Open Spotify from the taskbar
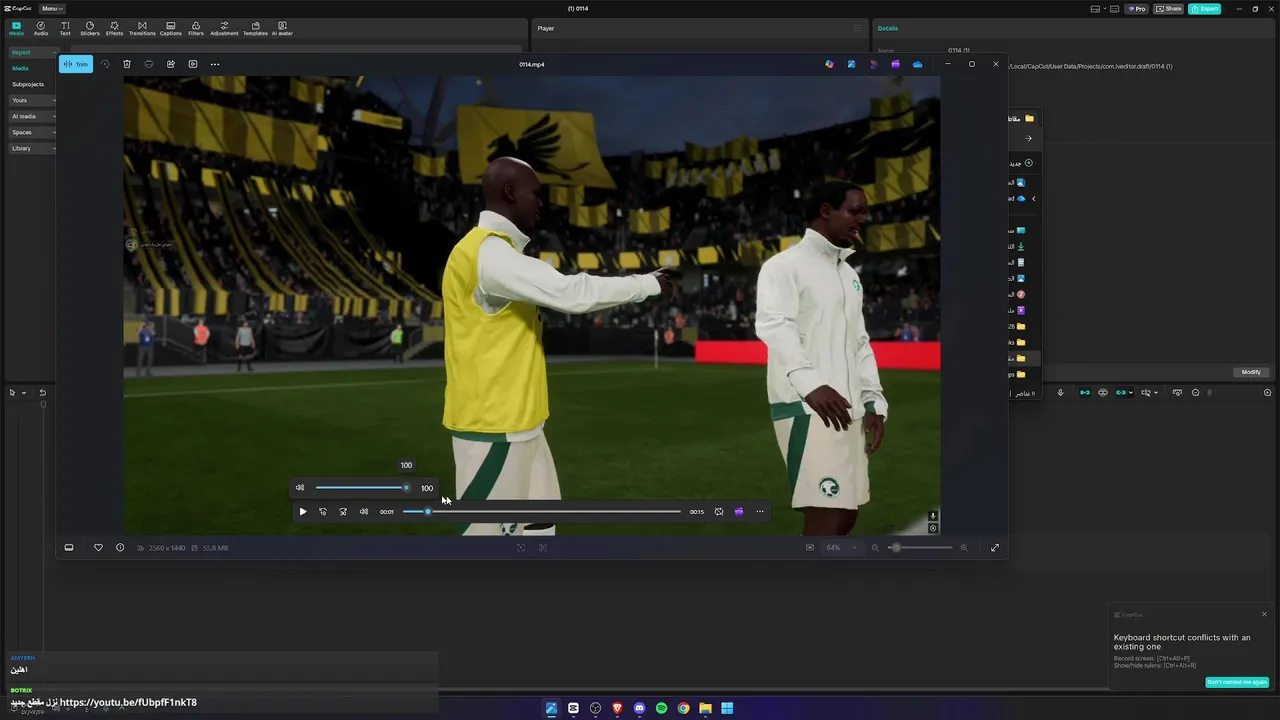Image resolution: width=1280 pixels, height=720 pixels. pyautogui.click(x=661, y=708)
